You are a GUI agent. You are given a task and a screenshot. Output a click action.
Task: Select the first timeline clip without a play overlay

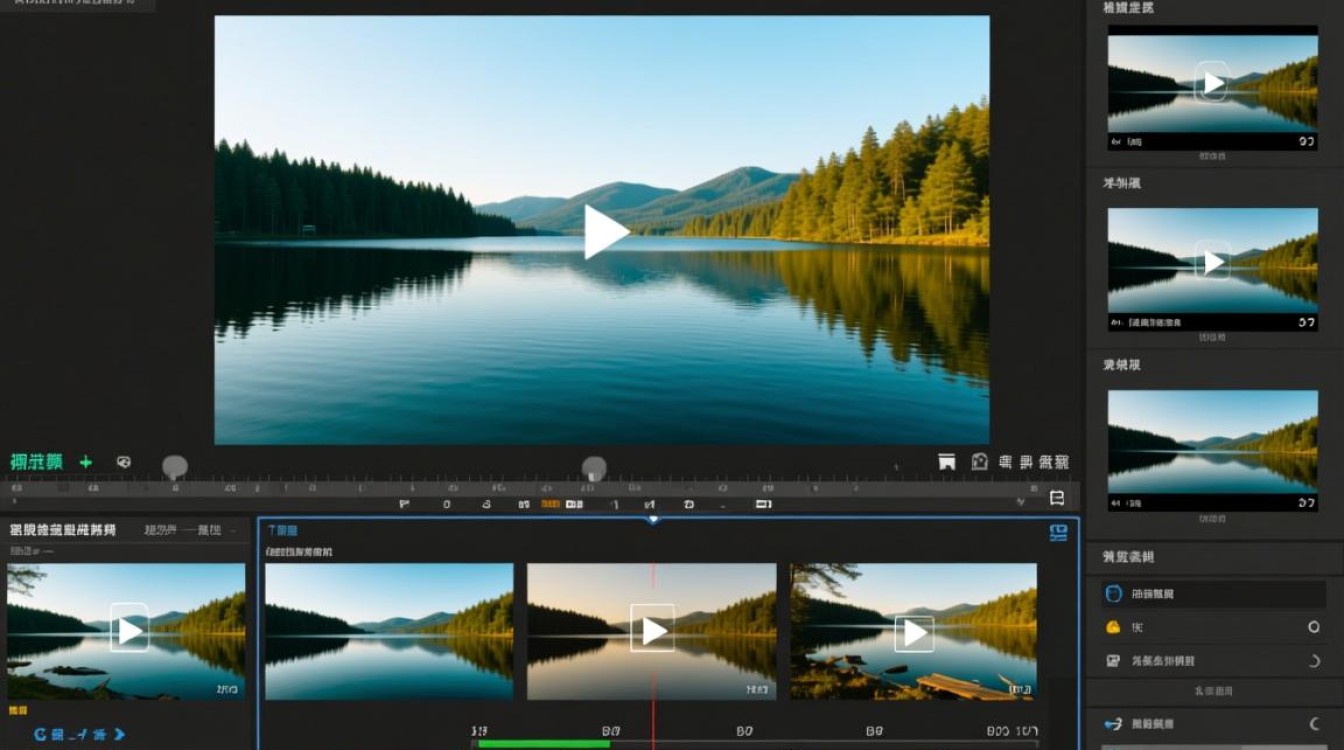click(389, 631)
